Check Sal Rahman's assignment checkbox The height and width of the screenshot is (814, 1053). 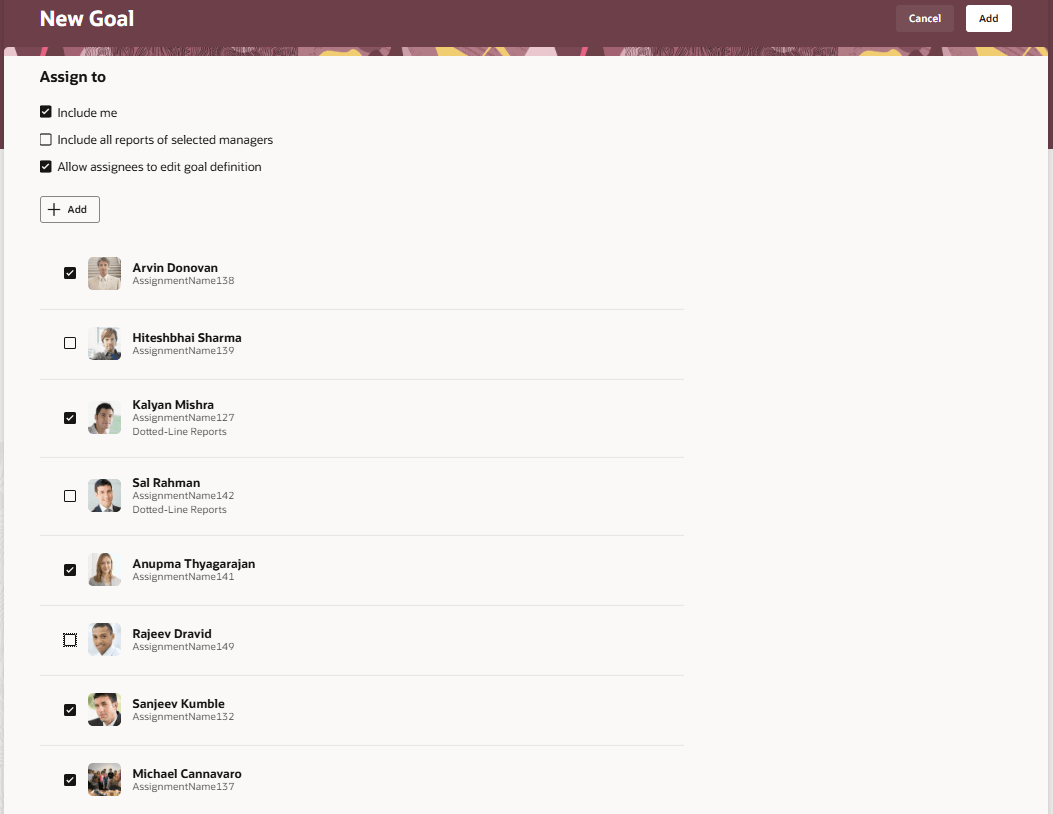(x=69, y=495)
